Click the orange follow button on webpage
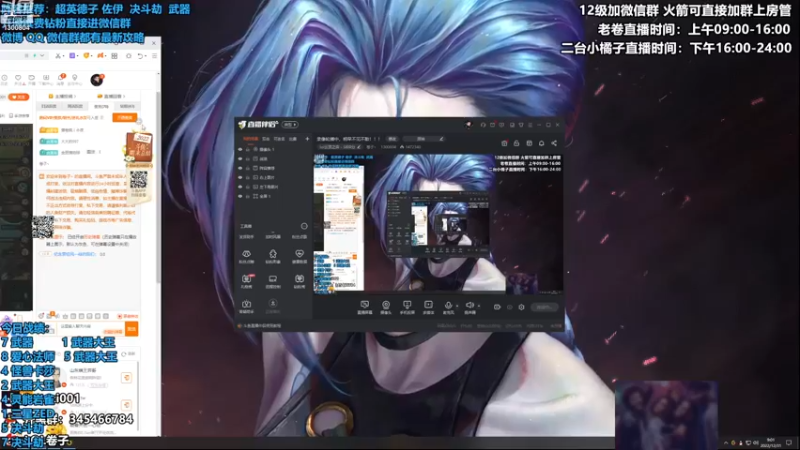The image size is (800, 450). (19, 97)
